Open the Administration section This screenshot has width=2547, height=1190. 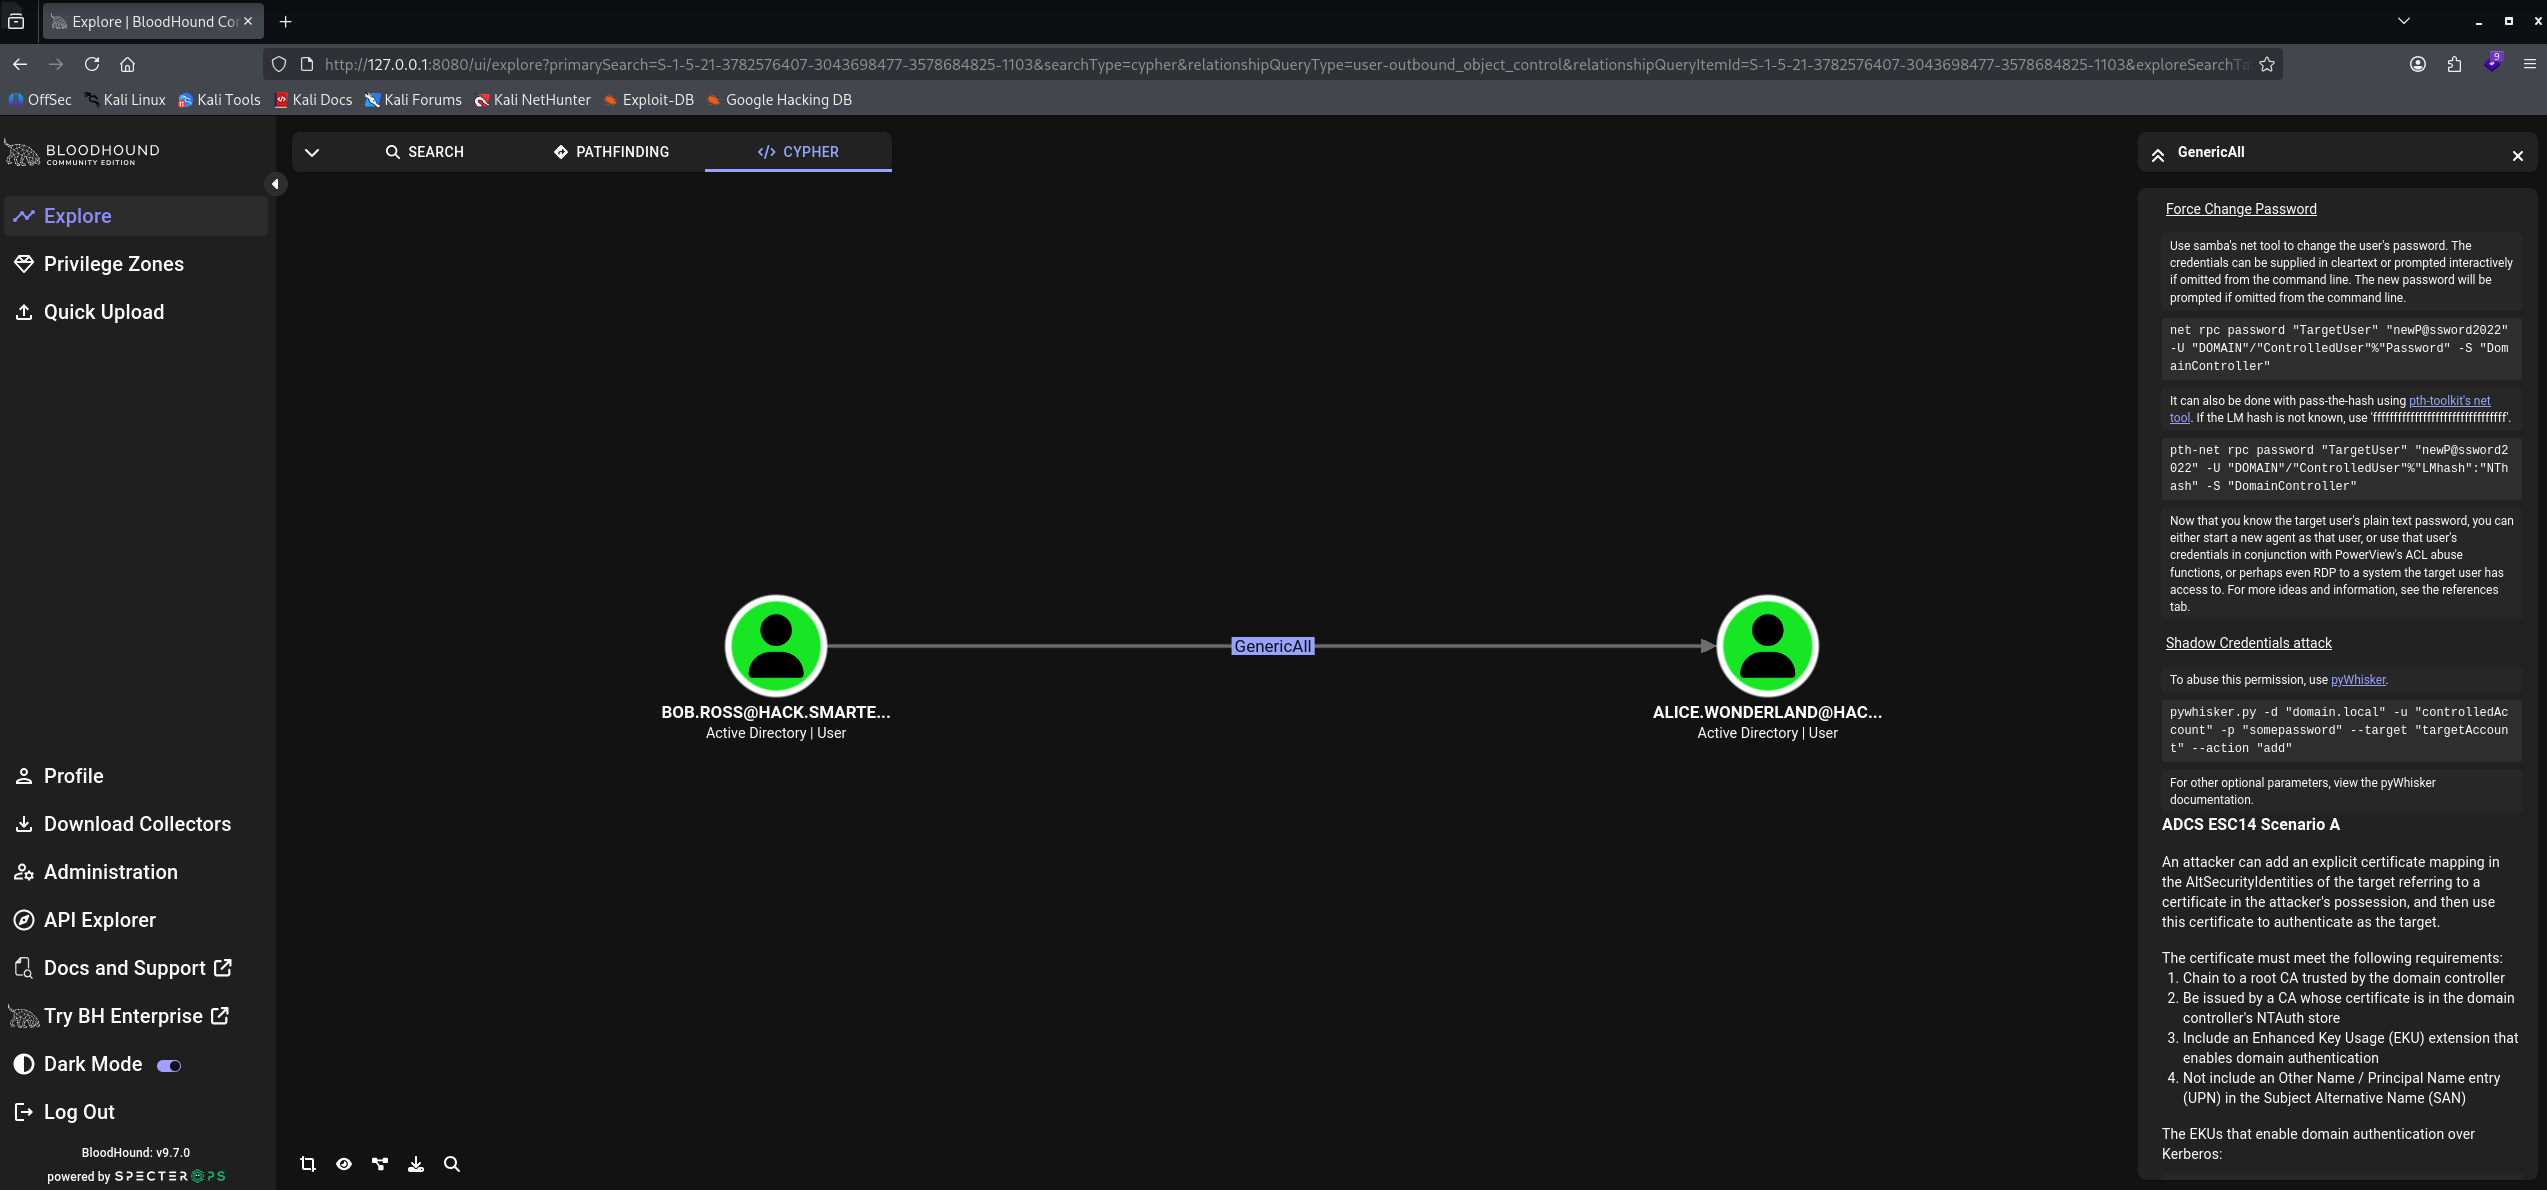[136, 872]
